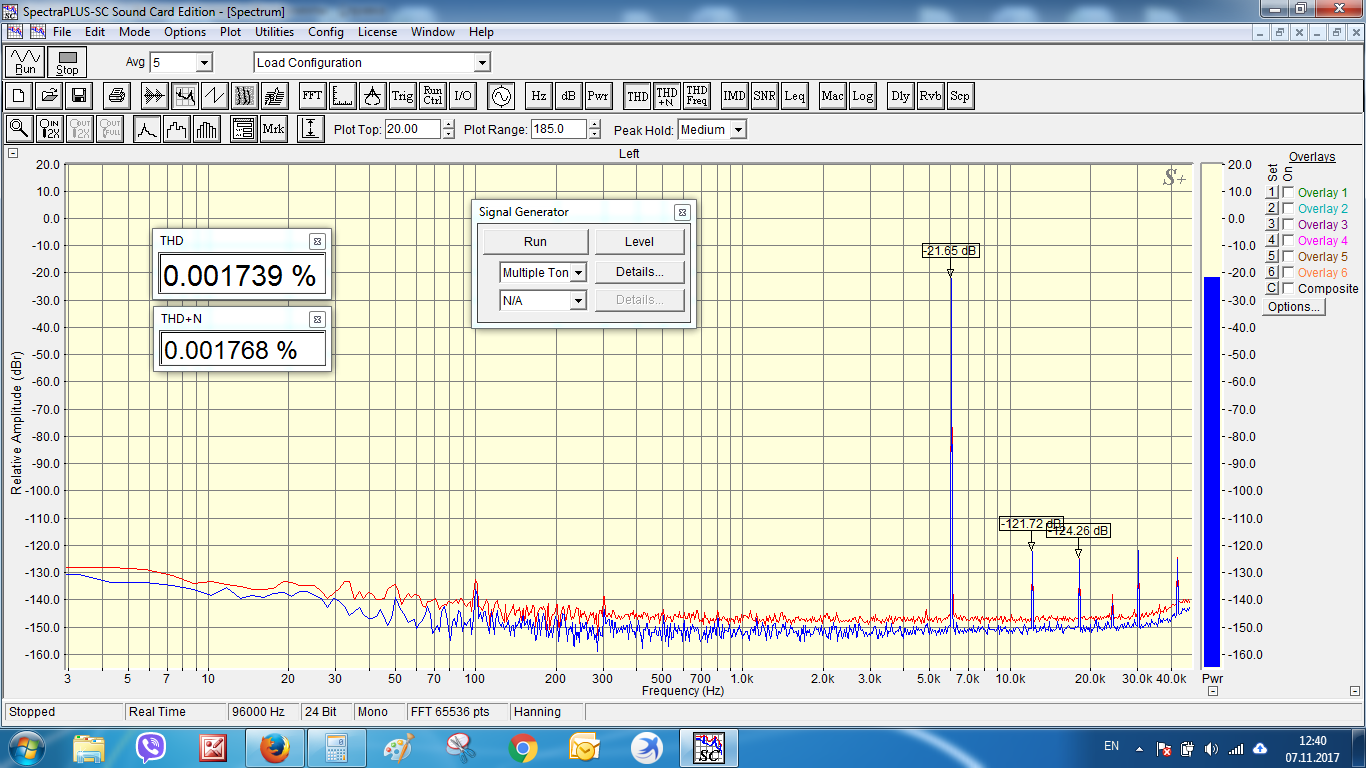
Task: Click the SNR toolbar button
Action: pos(765,96)
